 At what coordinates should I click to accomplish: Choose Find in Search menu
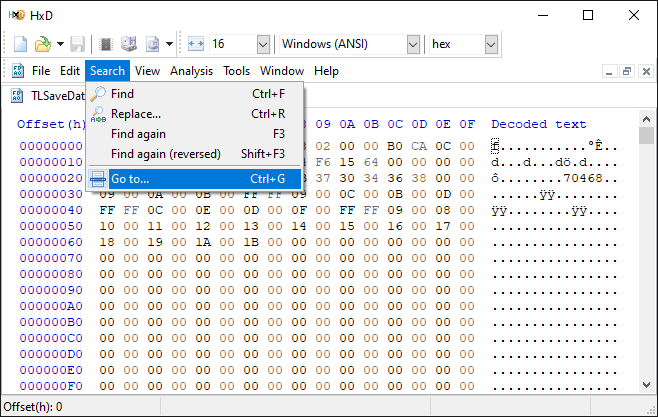point(195,94)
